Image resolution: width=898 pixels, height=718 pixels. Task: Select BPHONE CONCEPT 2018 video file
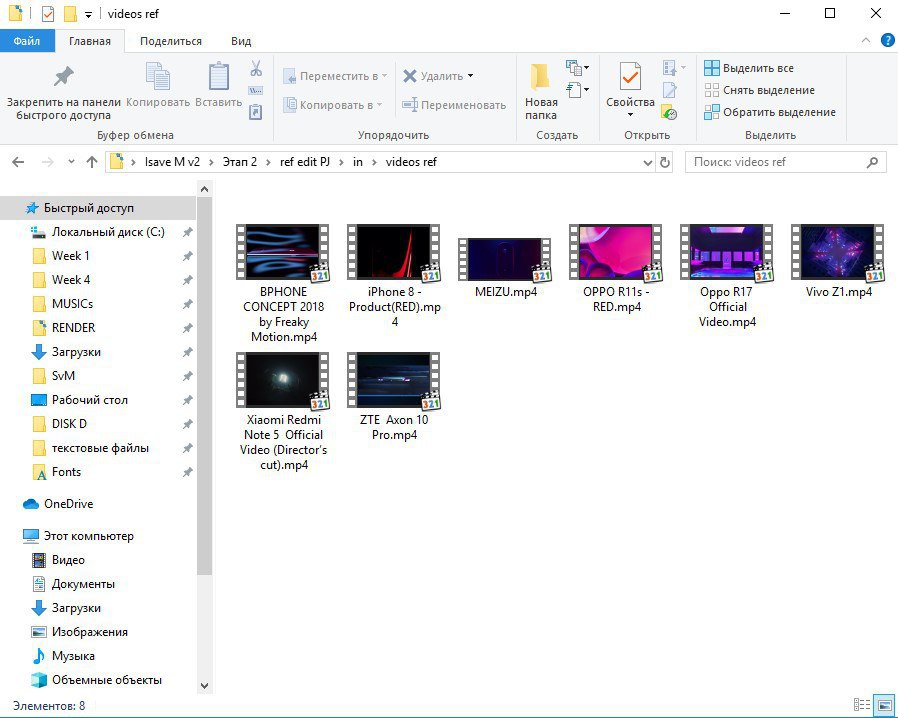tap(283, 284)
